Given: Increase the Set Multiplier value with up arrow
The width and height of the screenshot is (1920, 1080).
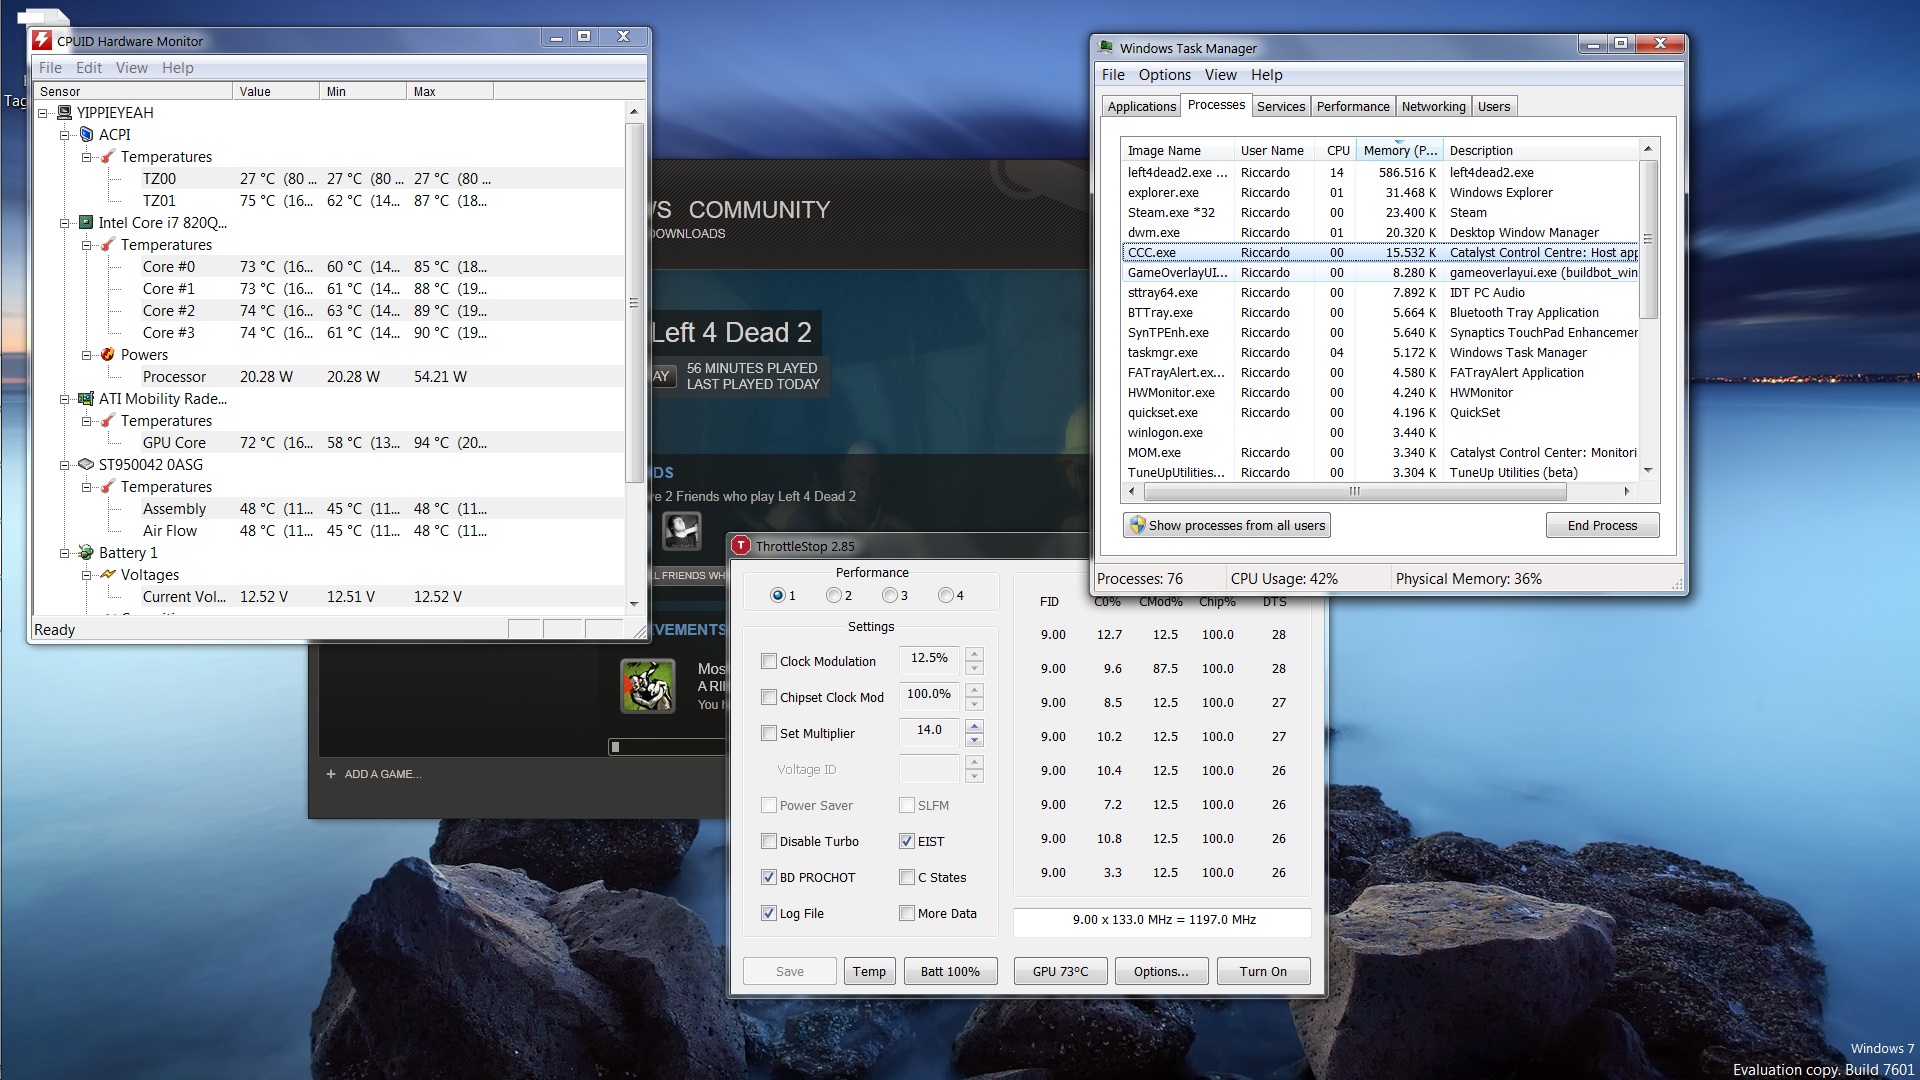Looking at the screenshot, I should pos(975,725).
